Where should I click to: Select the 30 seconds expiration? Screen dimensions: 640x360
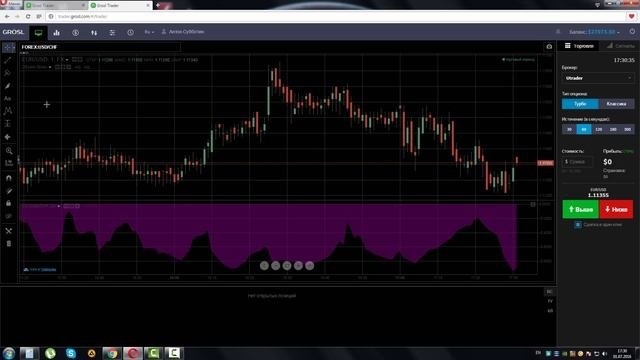[569, 129]
